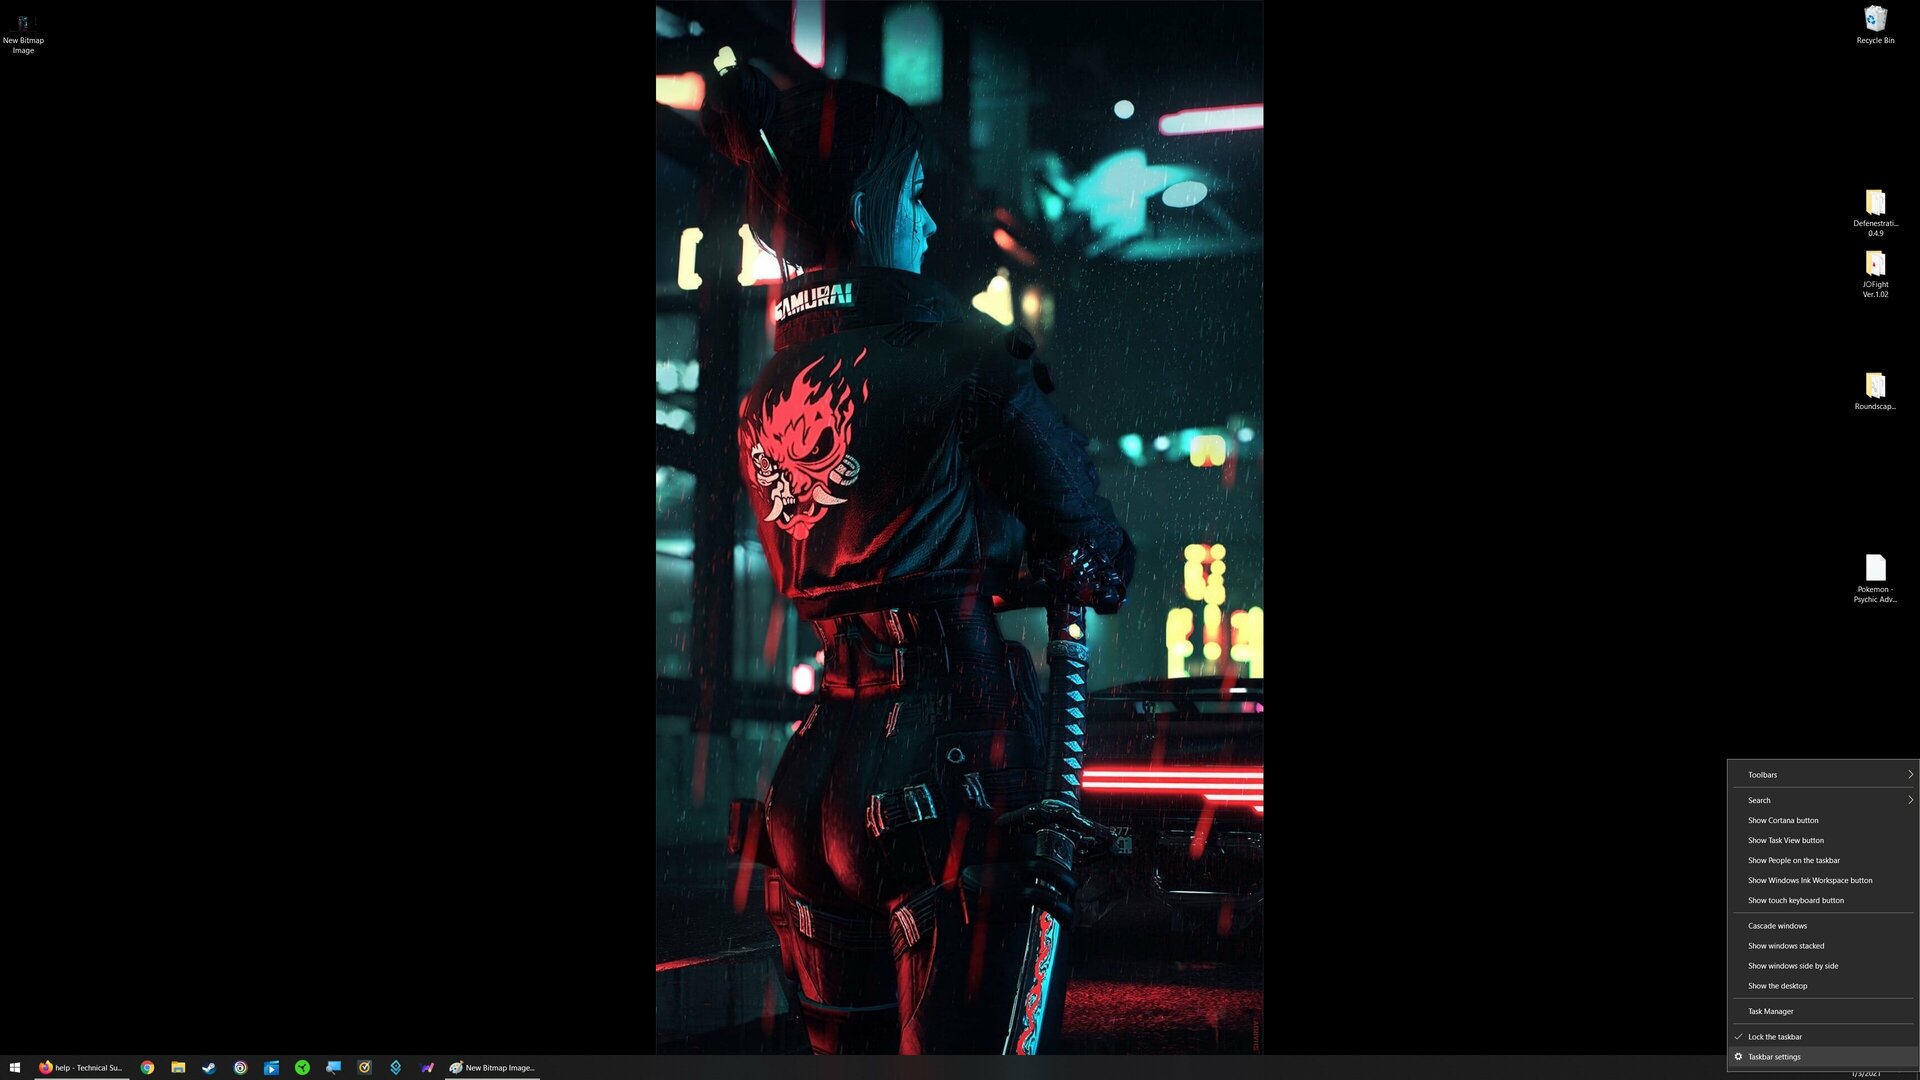Open the Movies & TV taskbar app

[x=271, y=1067]
